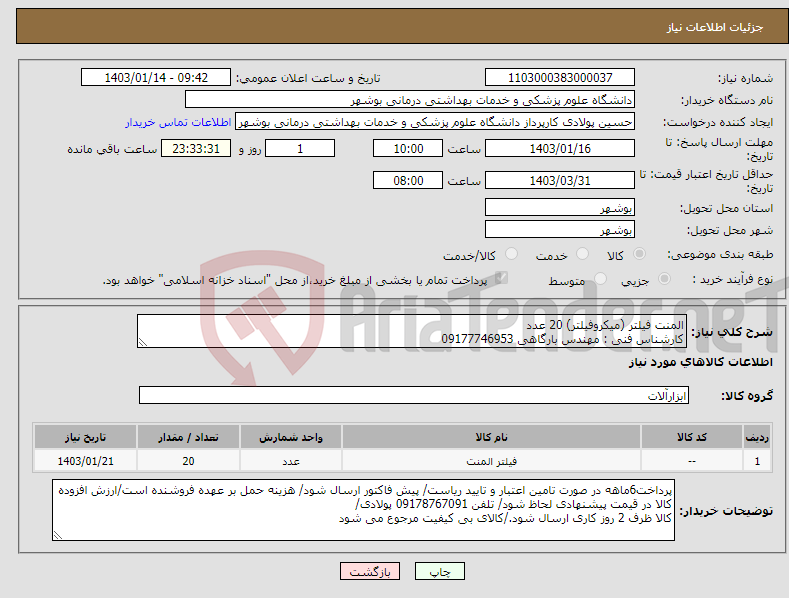This screenshot has height=598, width=789.
Task: Click the row number cell 1
Action: click(x=757, y=461)
